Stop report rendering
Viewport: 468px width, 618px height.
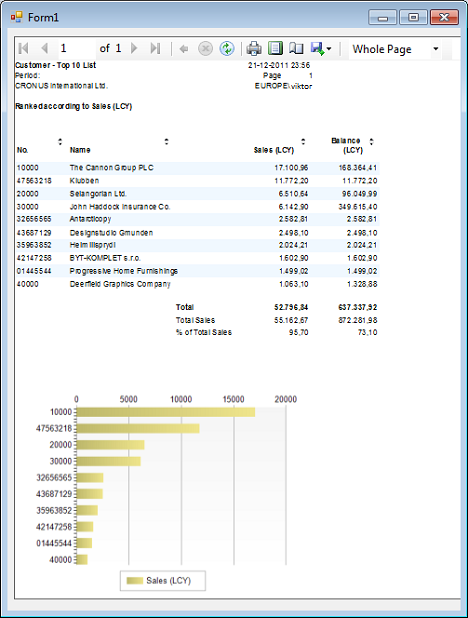point(205,48)
